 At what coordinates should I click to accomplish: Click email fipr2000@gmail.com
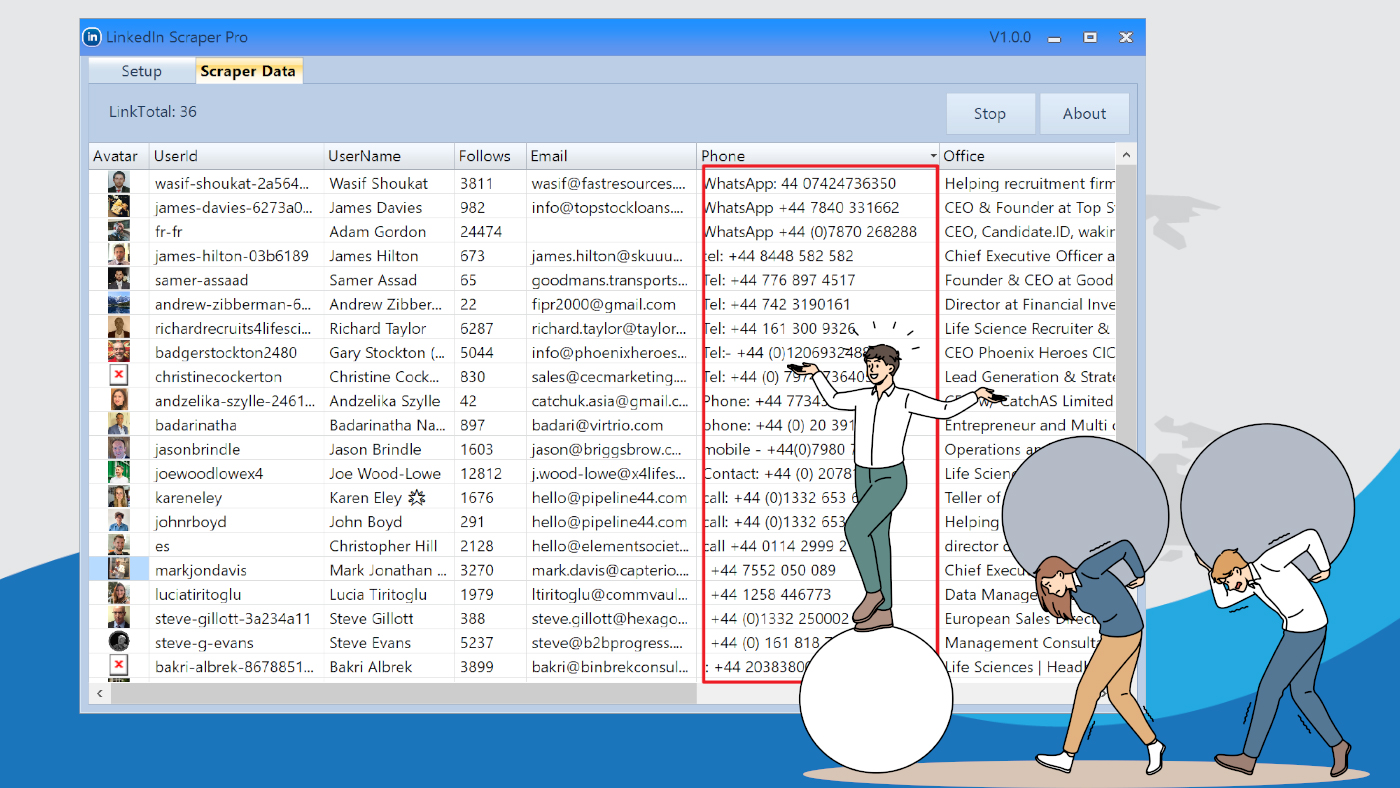click(604, 304)
